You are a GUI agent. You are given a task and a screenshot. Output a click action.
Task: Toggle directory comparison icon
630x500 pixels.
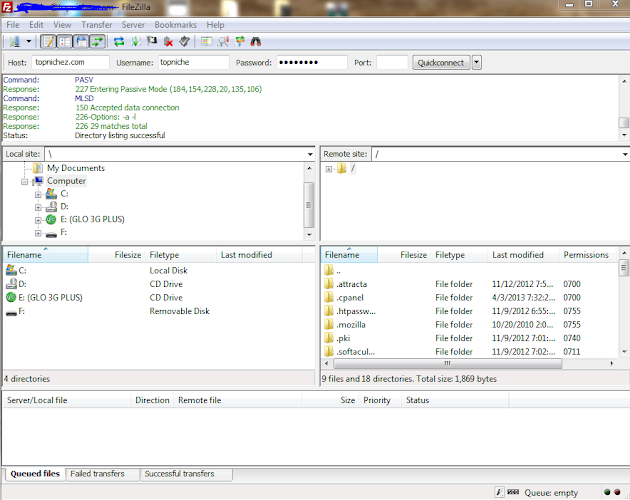[223, 41]
